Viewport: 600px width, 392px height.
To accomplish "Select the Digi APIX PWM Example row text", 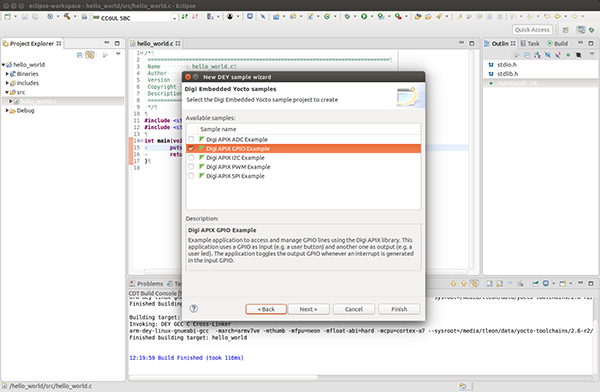I will click(238, 167).
